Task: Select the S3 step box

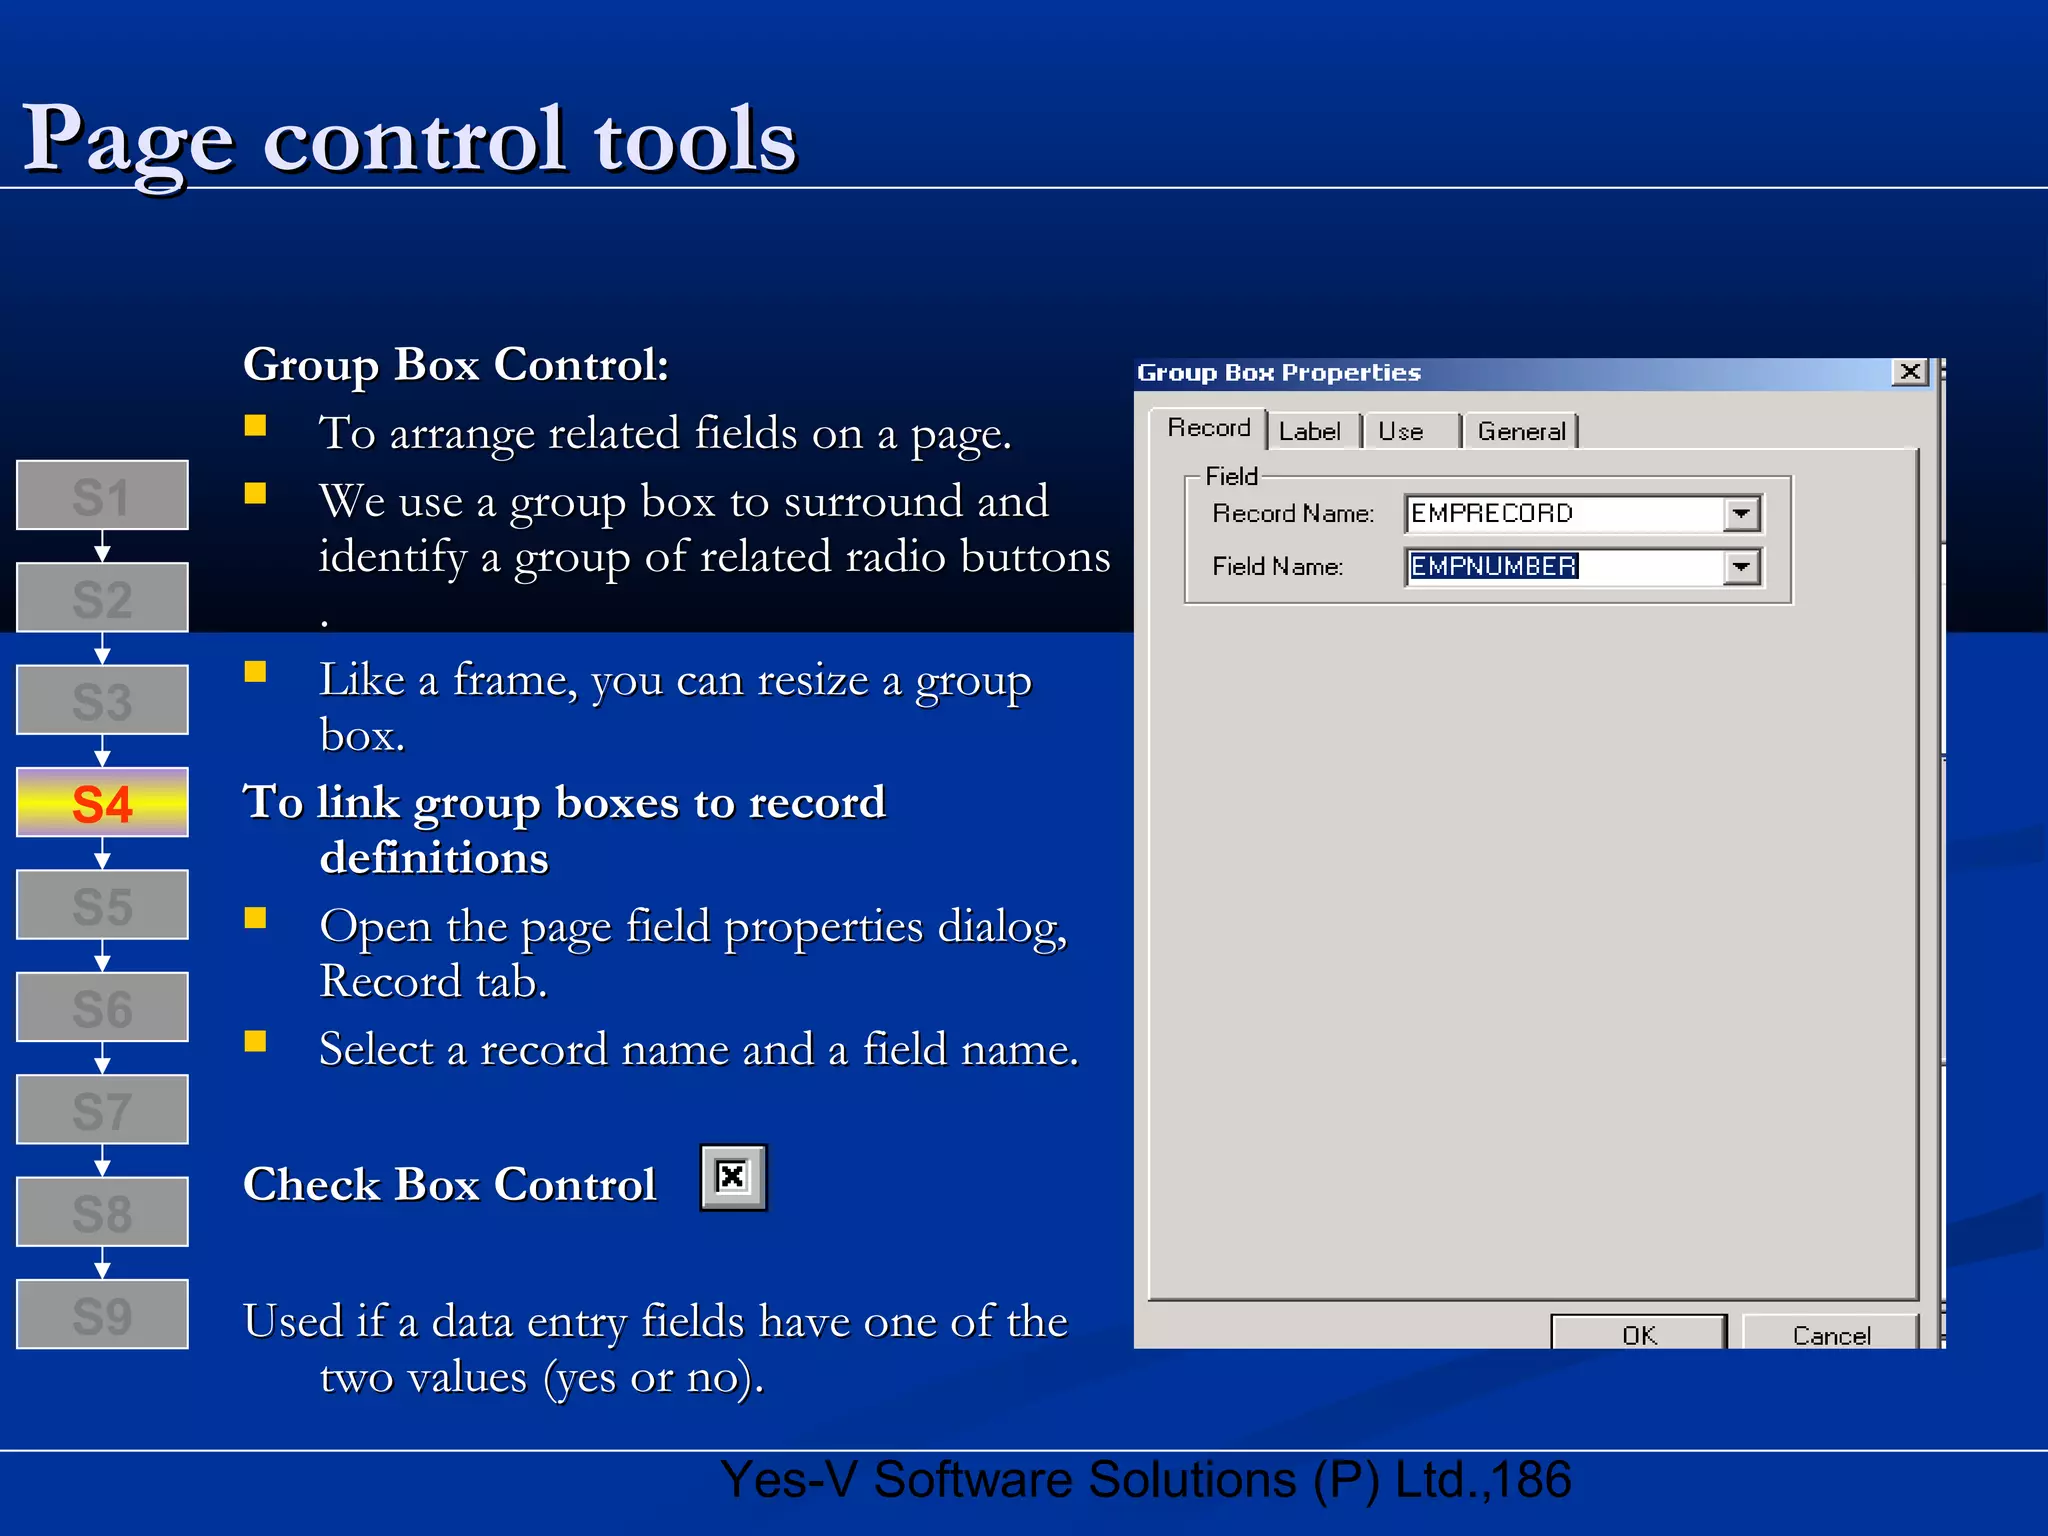Action: [x=102, y=700]
